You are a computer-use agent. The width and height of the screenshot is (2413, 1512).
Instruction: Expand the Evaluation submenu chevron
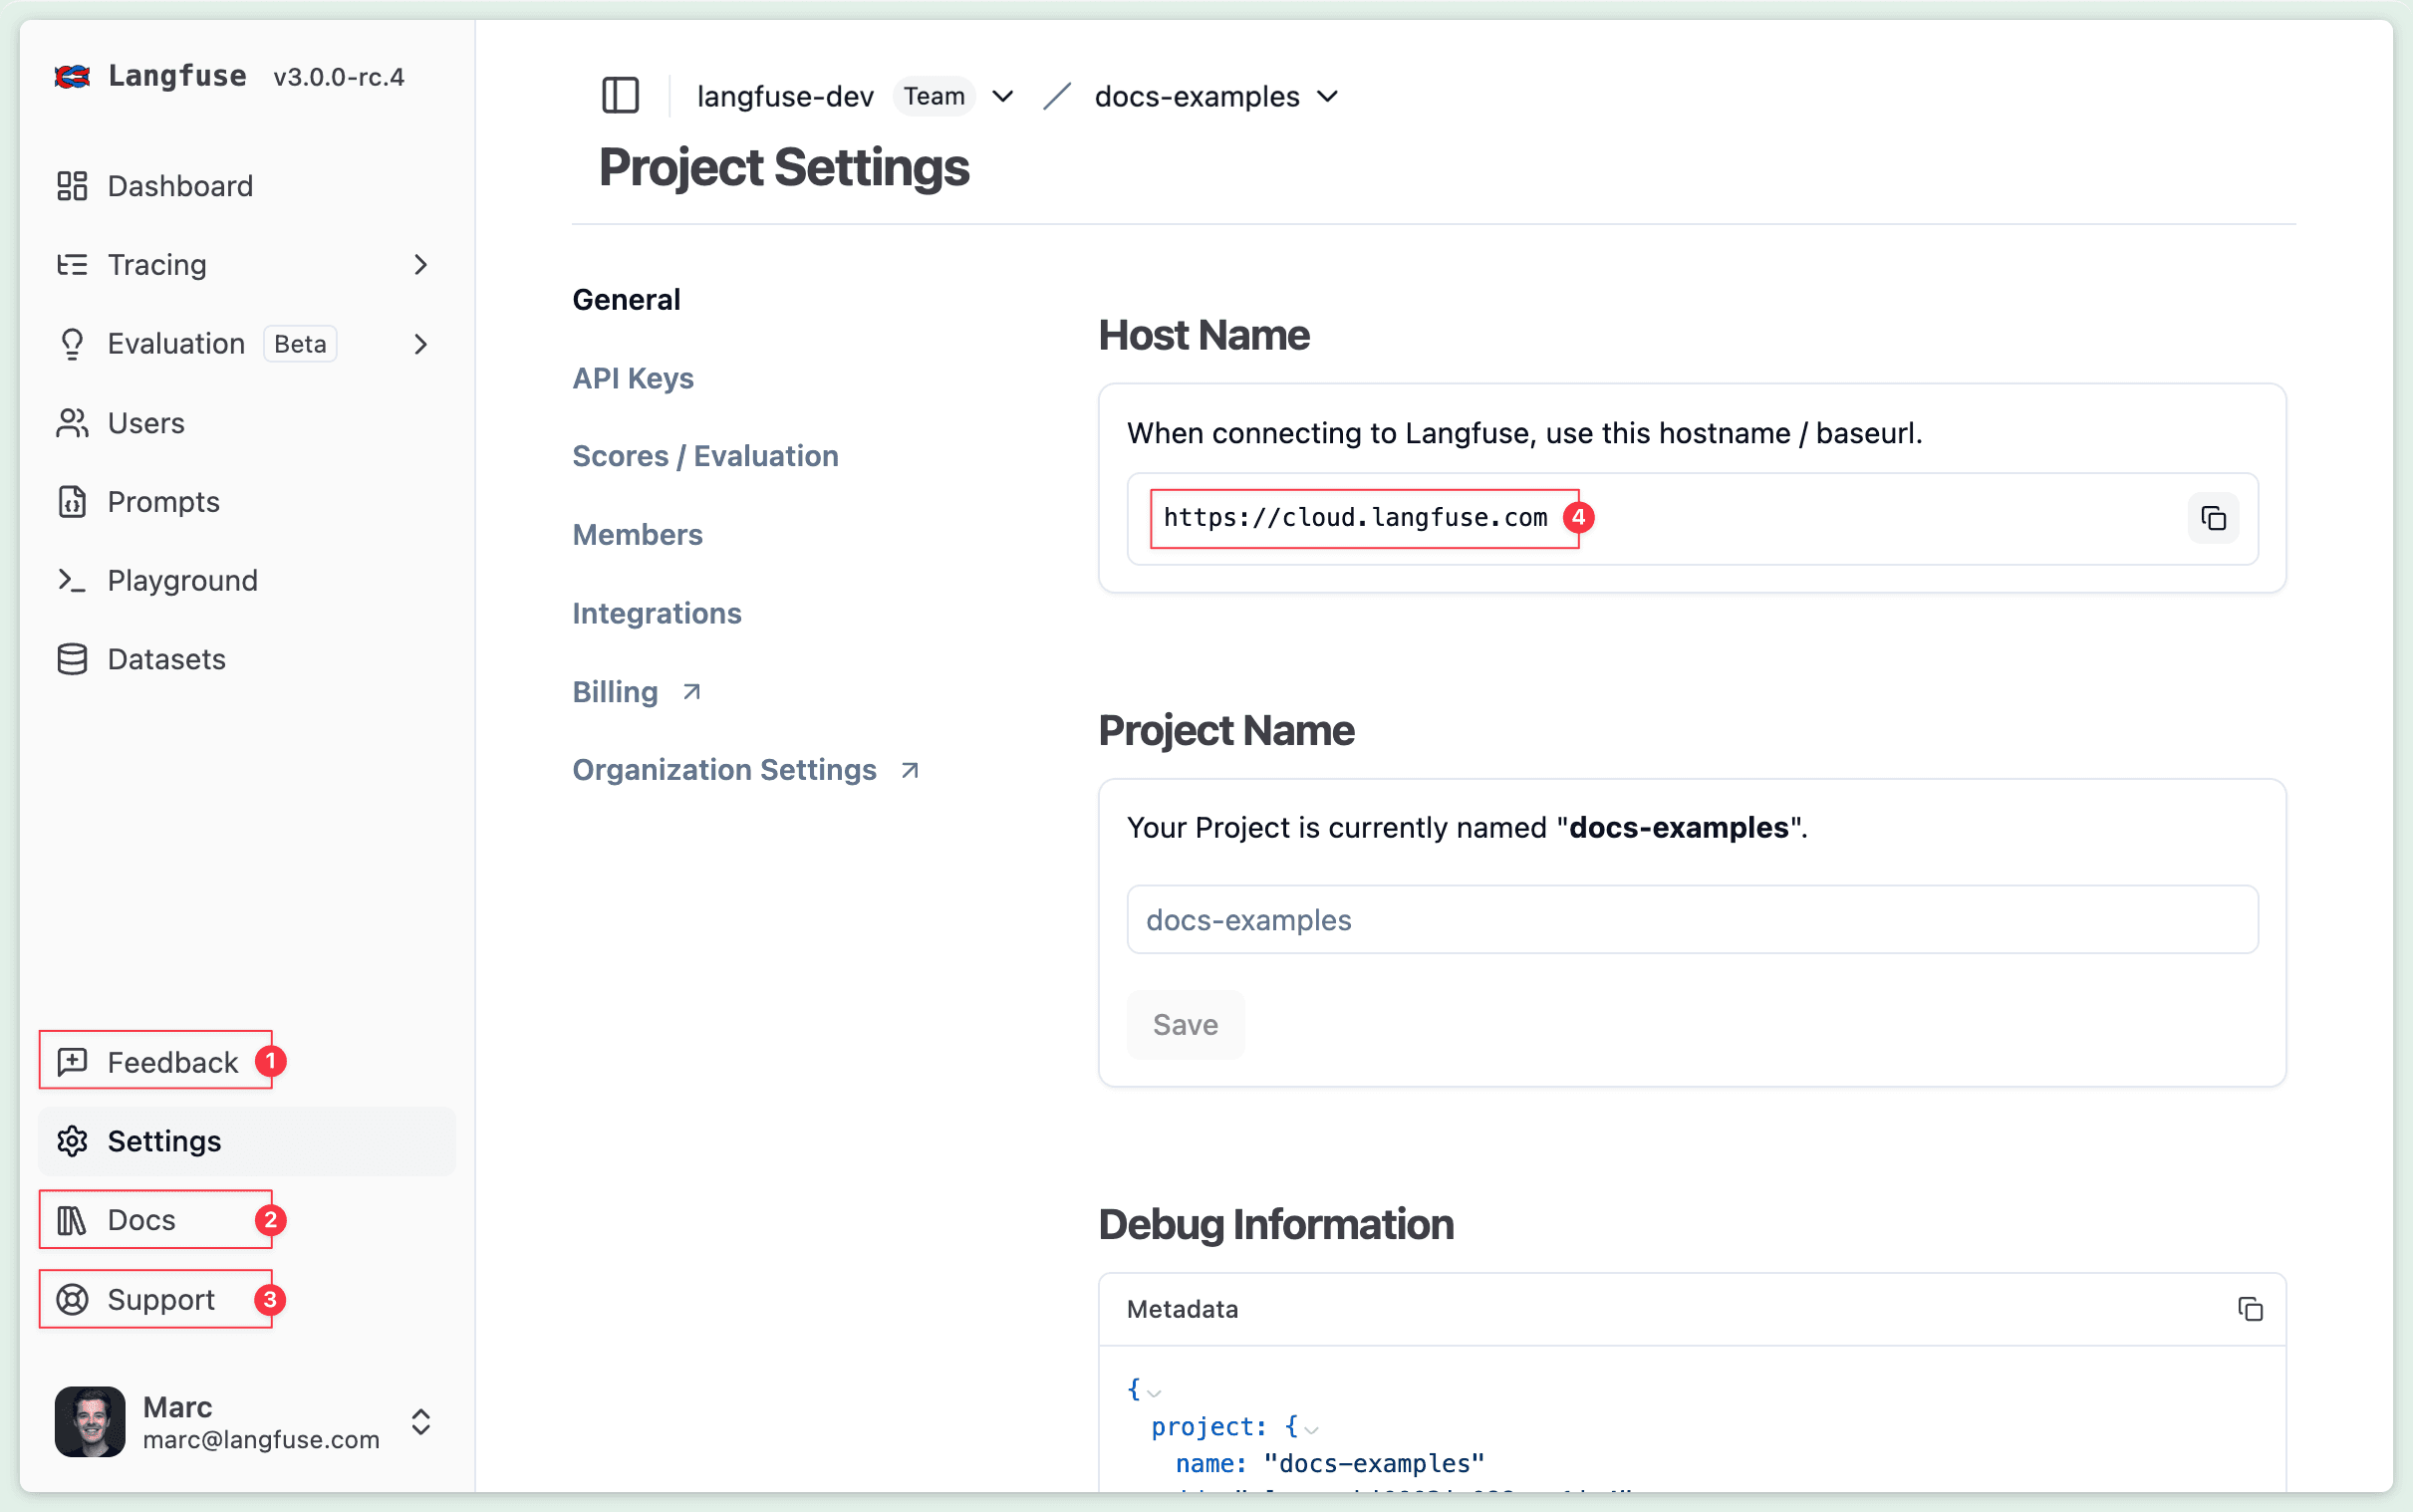421,344
